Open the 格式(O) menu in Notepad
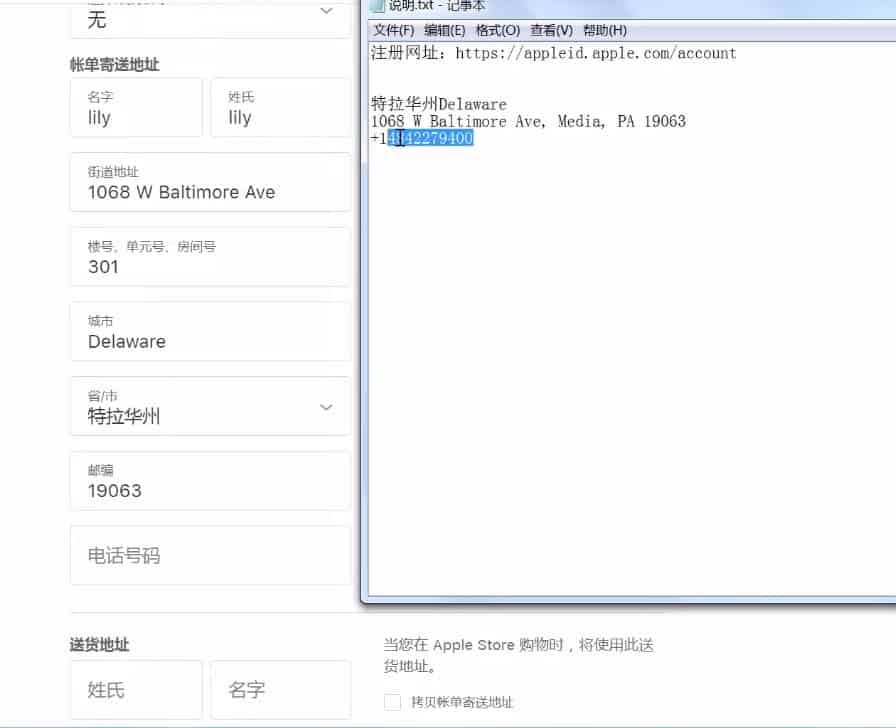Viewport: 896px width, 728px height. pyautogui.click(x=497, y=30)
